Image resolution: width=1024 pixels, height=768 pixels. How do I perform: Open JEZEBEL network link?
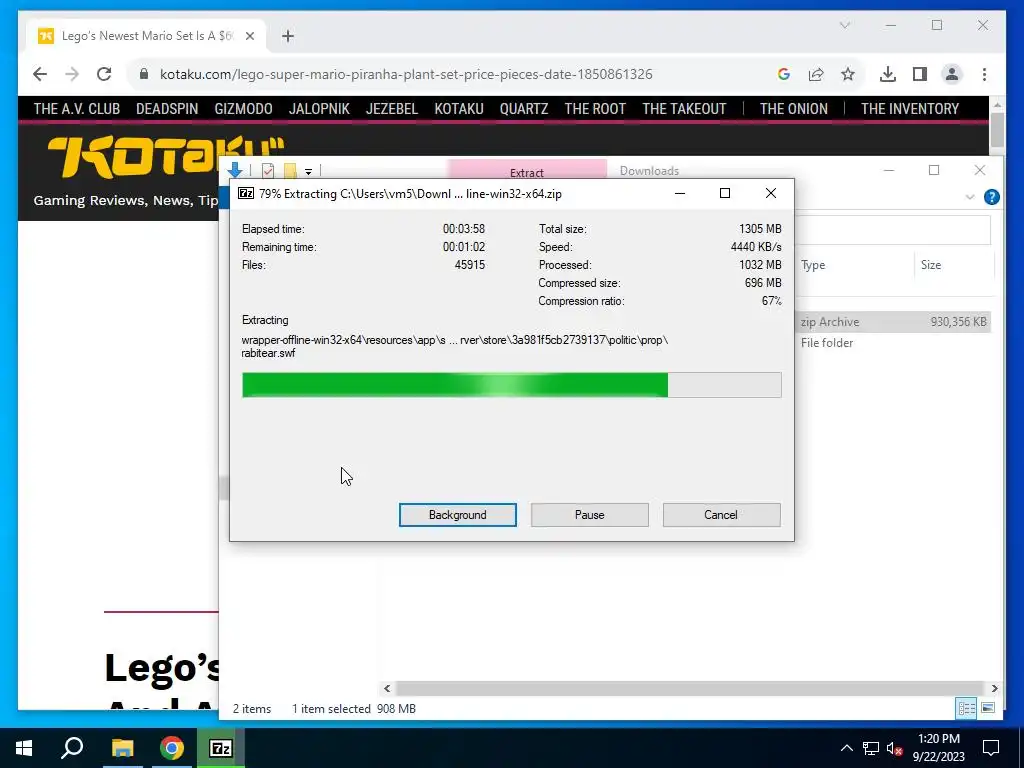(392, 109)
